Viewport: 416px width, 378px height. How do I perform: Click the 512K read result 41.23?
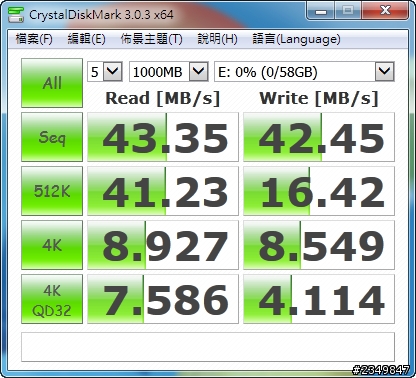[x=163, y=191]
